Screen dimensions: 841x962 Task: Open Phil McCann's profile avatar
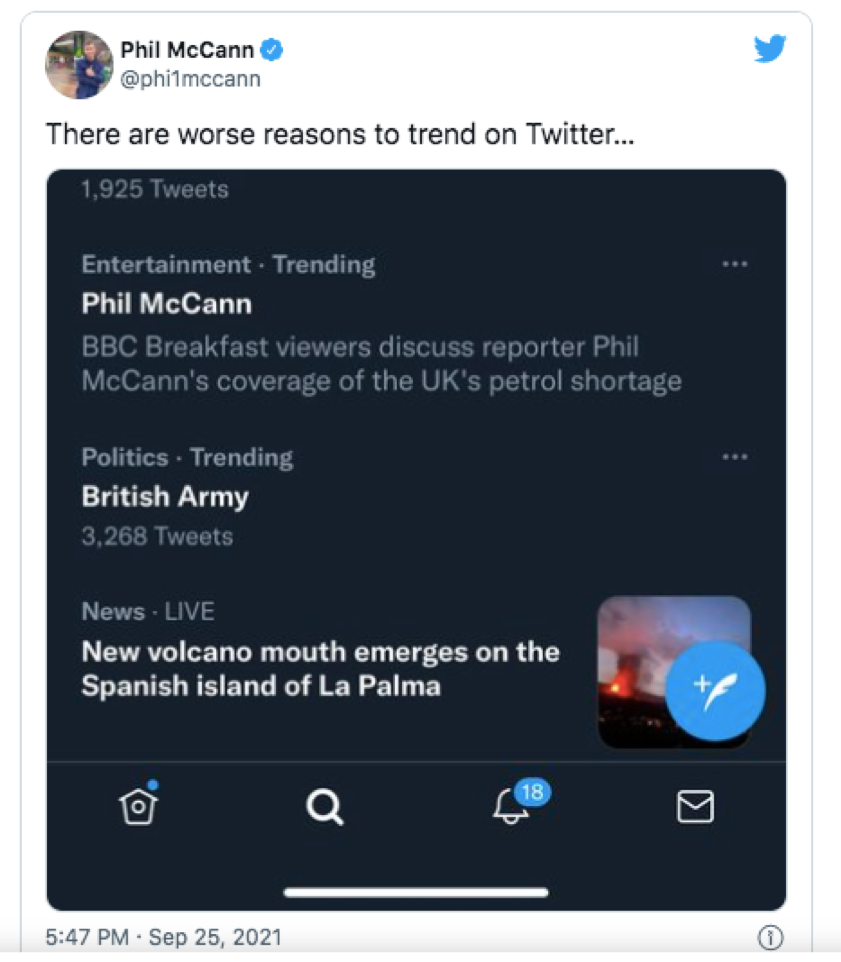click(79, 64)
